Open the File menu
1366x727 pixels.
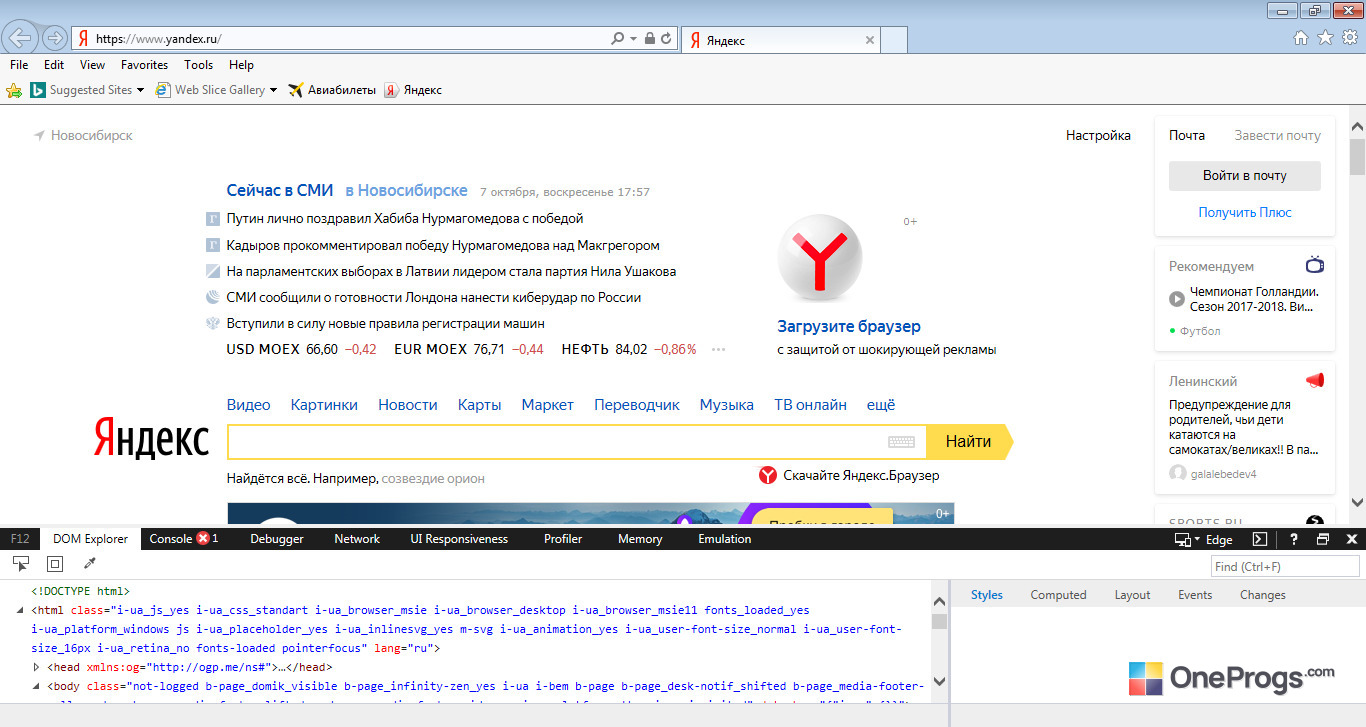coord(19,65)
